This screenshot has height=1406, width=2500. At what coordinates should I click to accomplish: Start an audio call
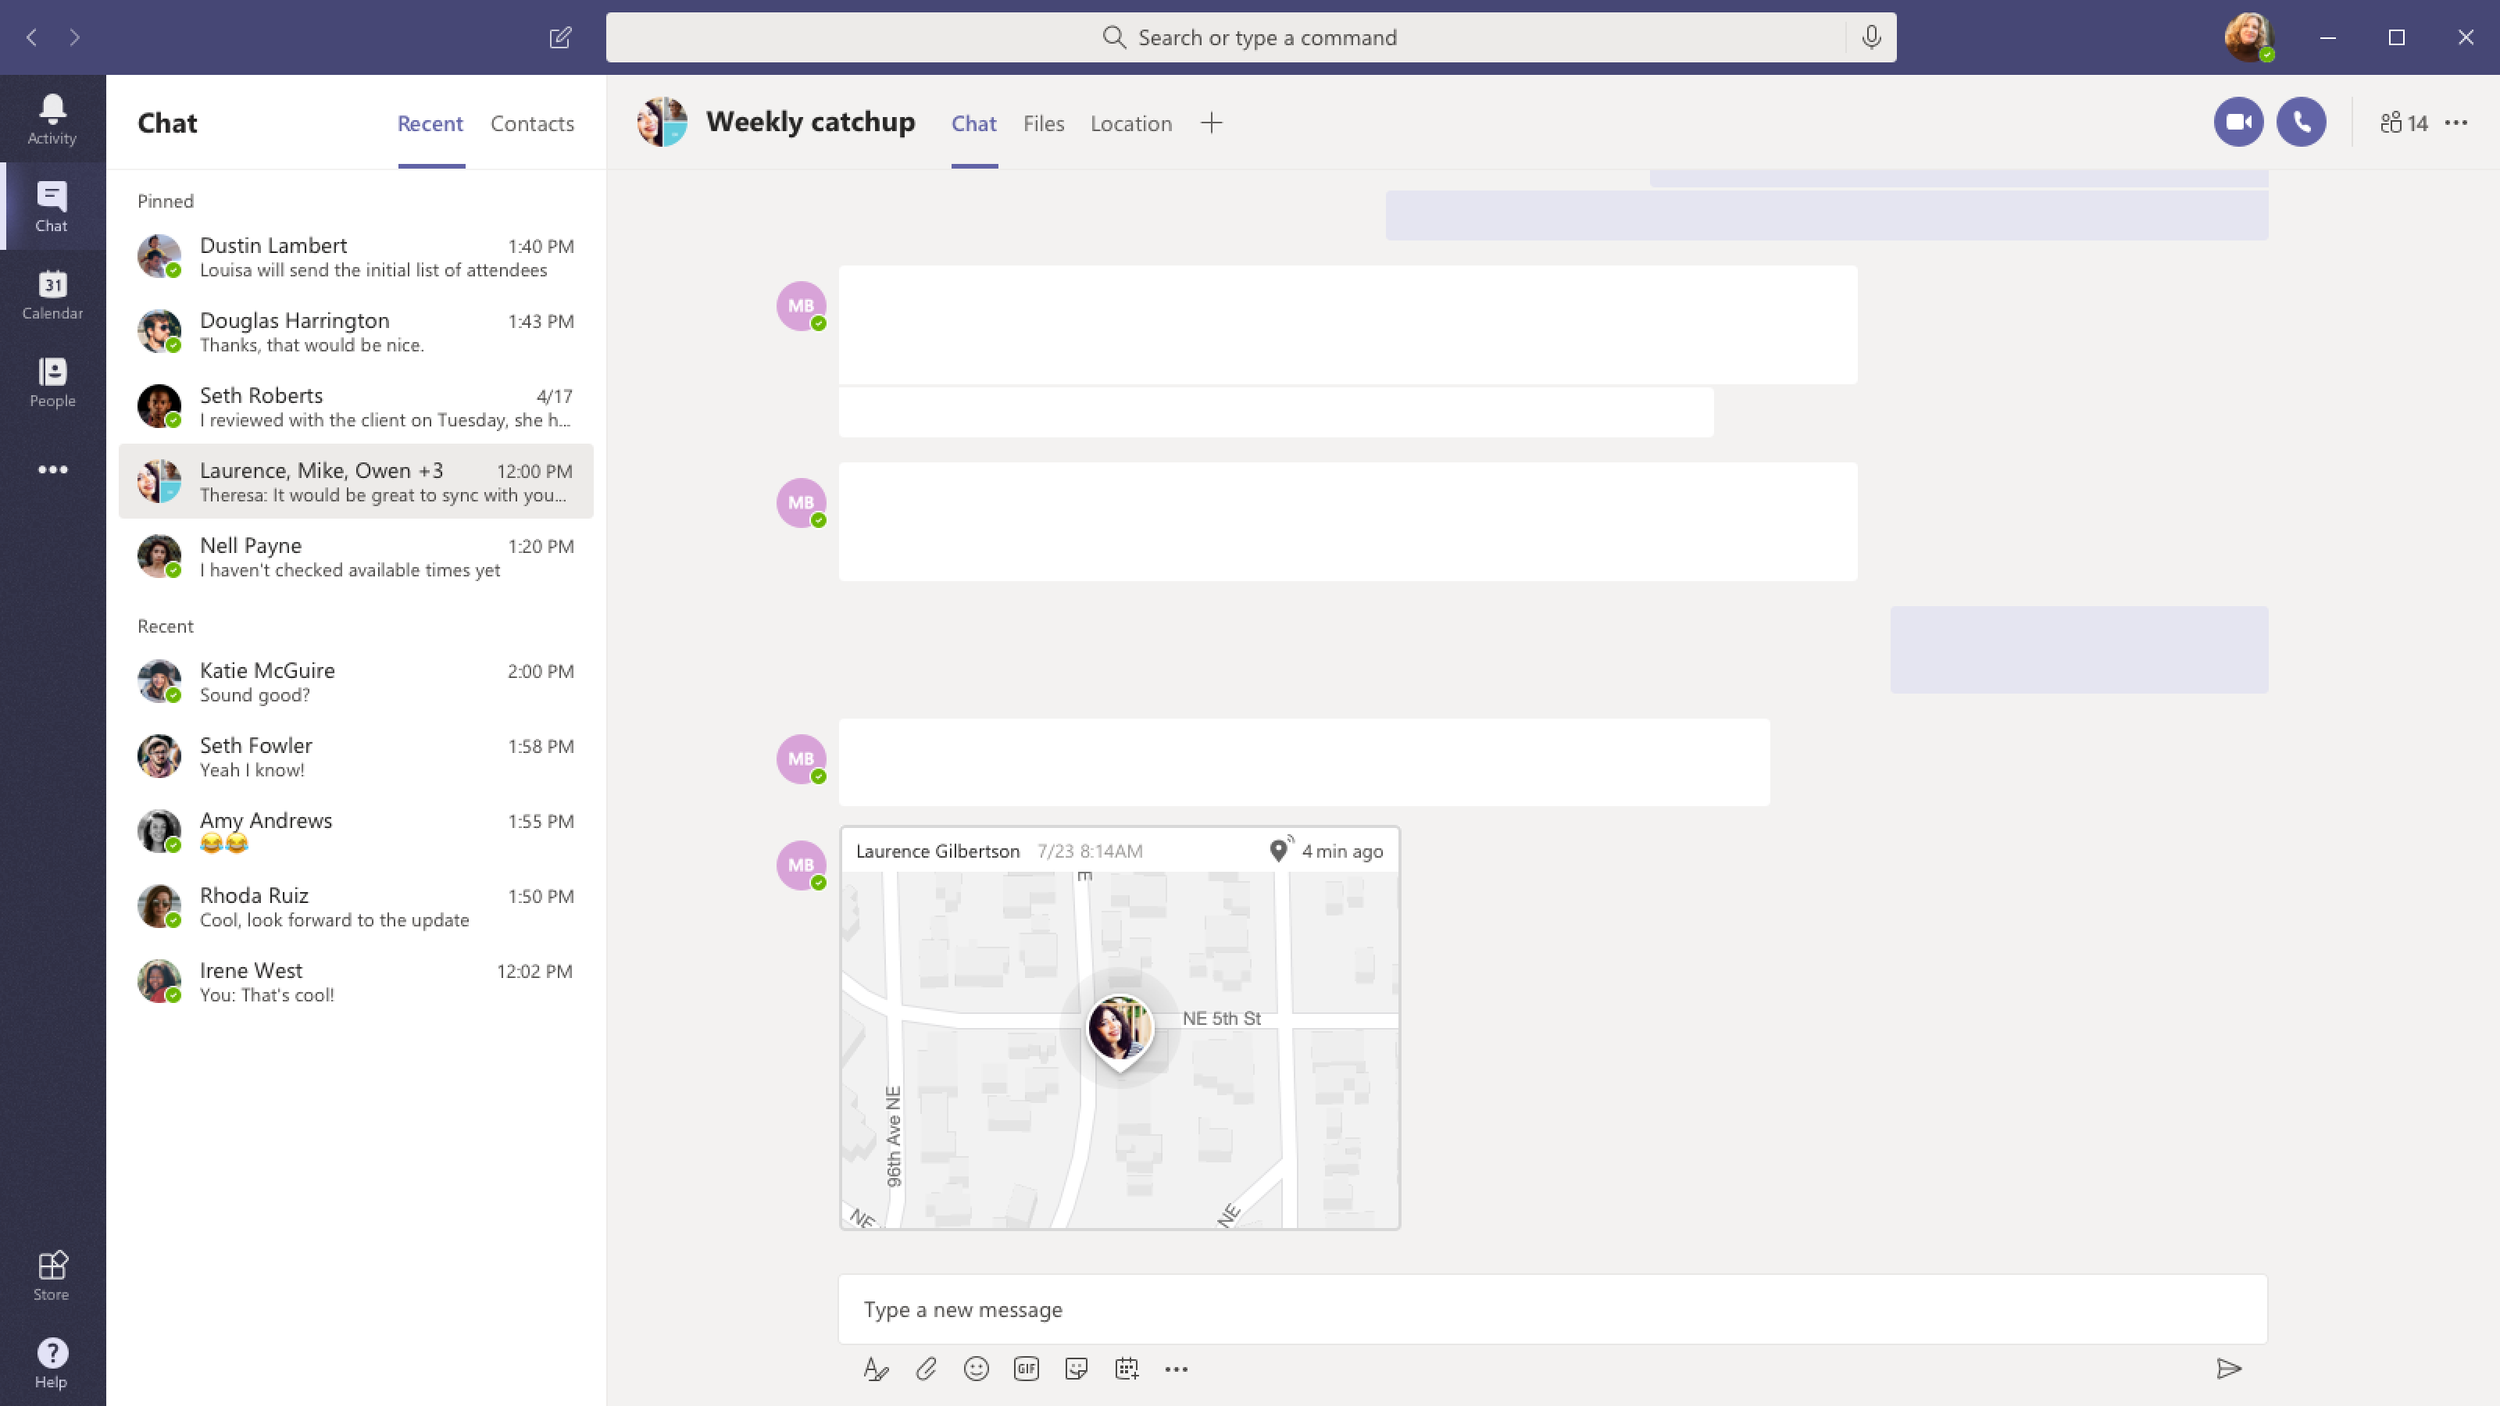click(x=2303, y=121)
